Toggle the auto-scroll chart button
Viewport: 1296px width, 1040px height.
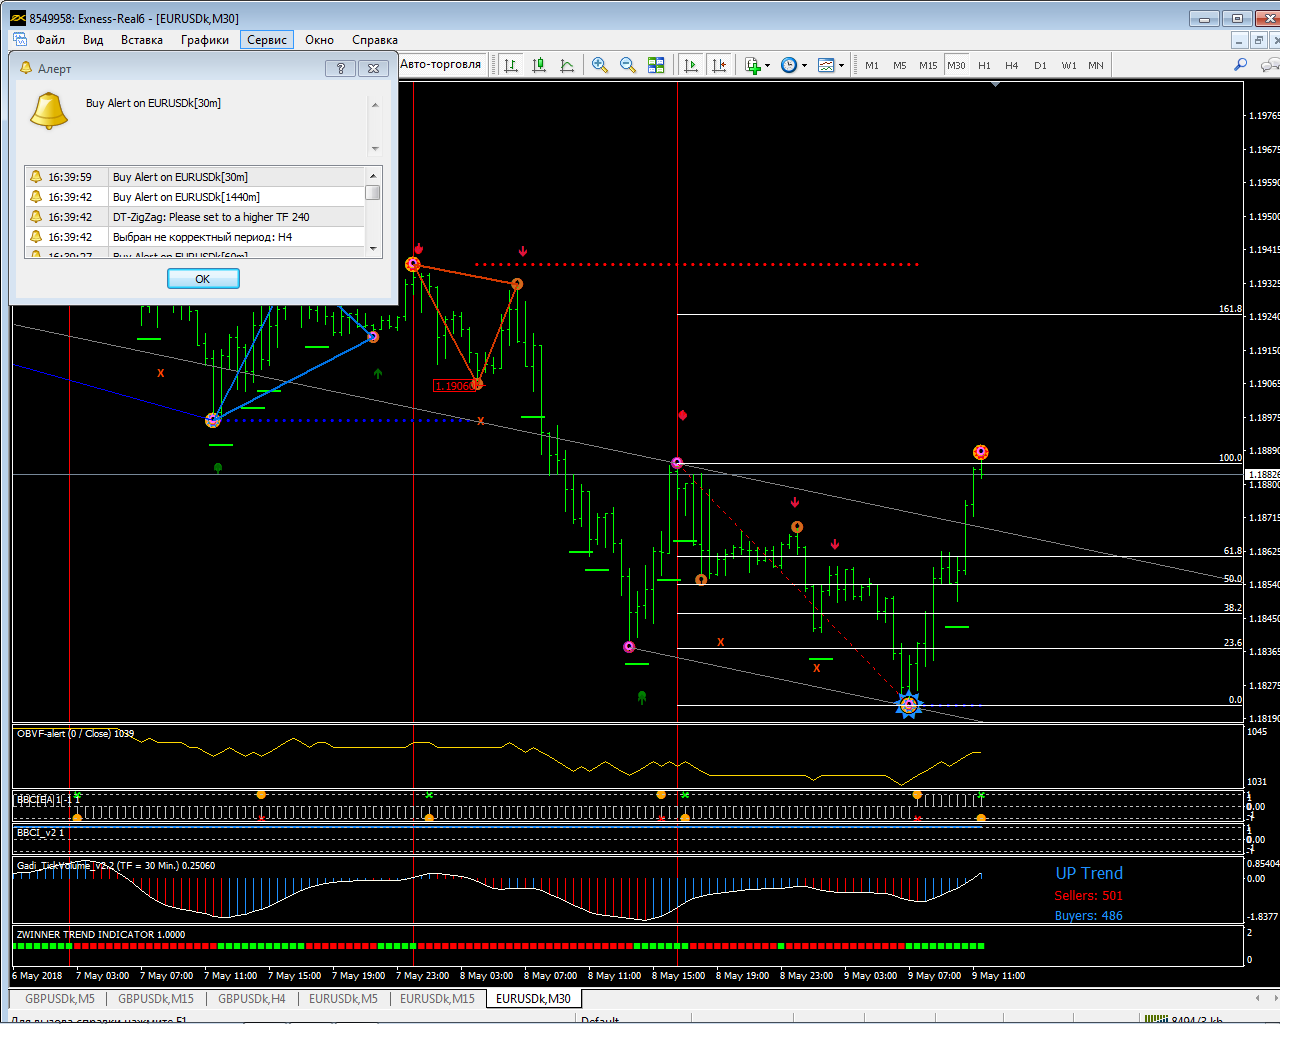click(x=690, y=65)
